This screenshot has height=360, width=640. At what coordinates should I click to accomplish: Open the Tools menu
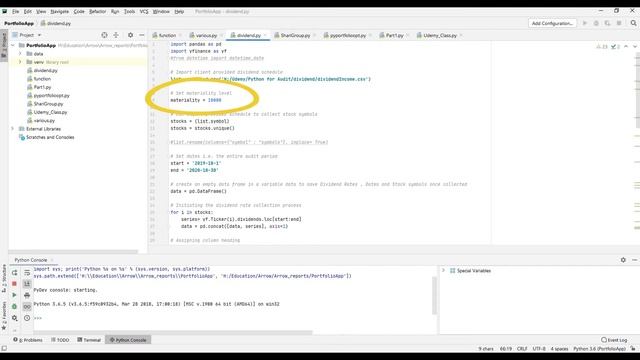point(129,11)
